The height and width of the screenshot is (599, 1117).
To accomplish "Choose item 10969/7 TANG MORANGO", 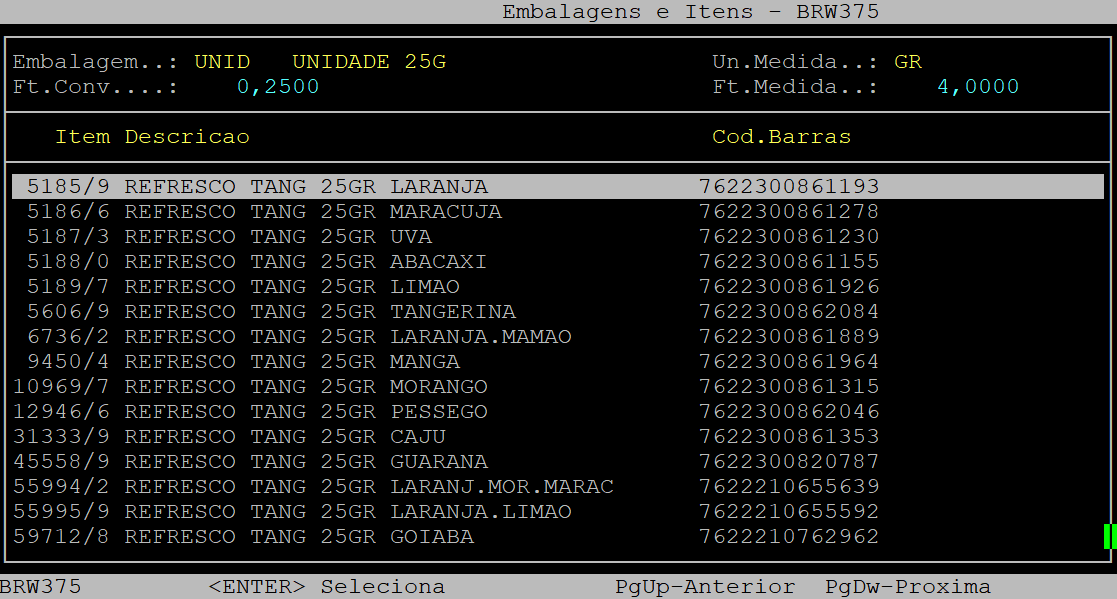I will coord(558,386).
